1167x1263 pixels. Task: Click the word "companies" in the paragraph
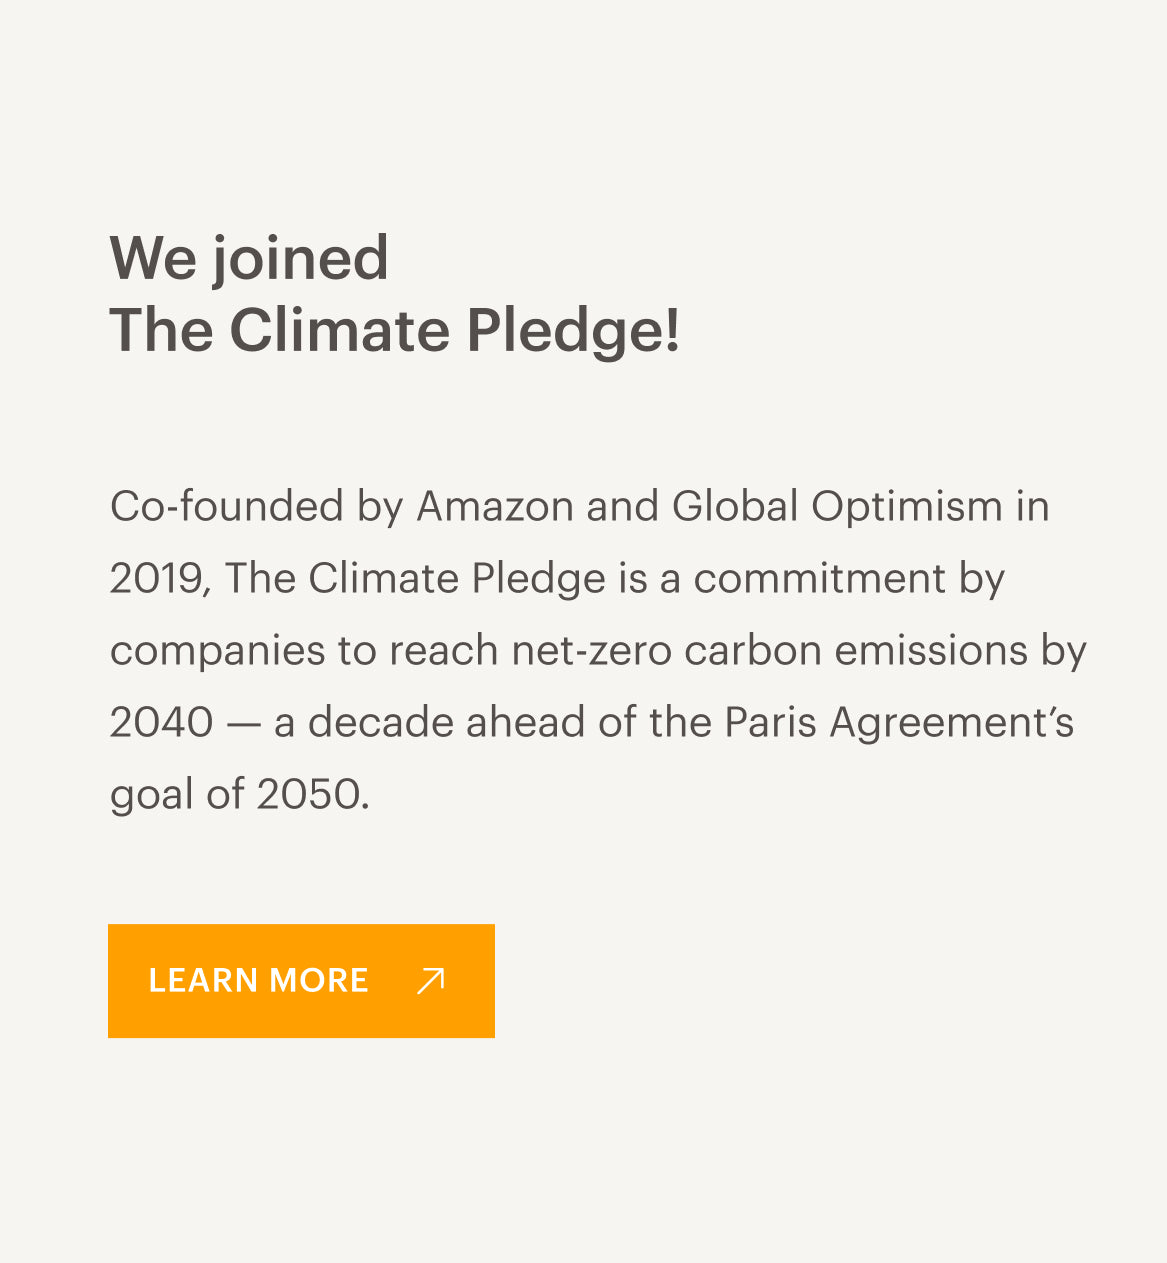point(217,652)
